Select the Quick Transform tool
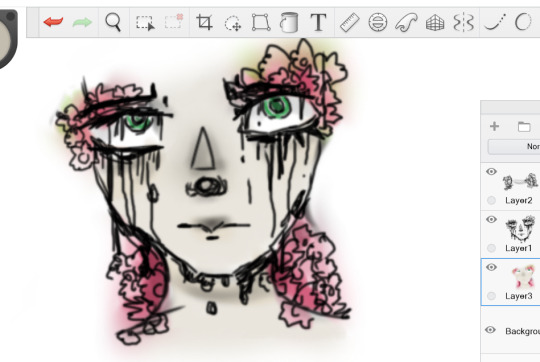The height and width of the screenshot is (362, 540). click(x=233, y=23)
